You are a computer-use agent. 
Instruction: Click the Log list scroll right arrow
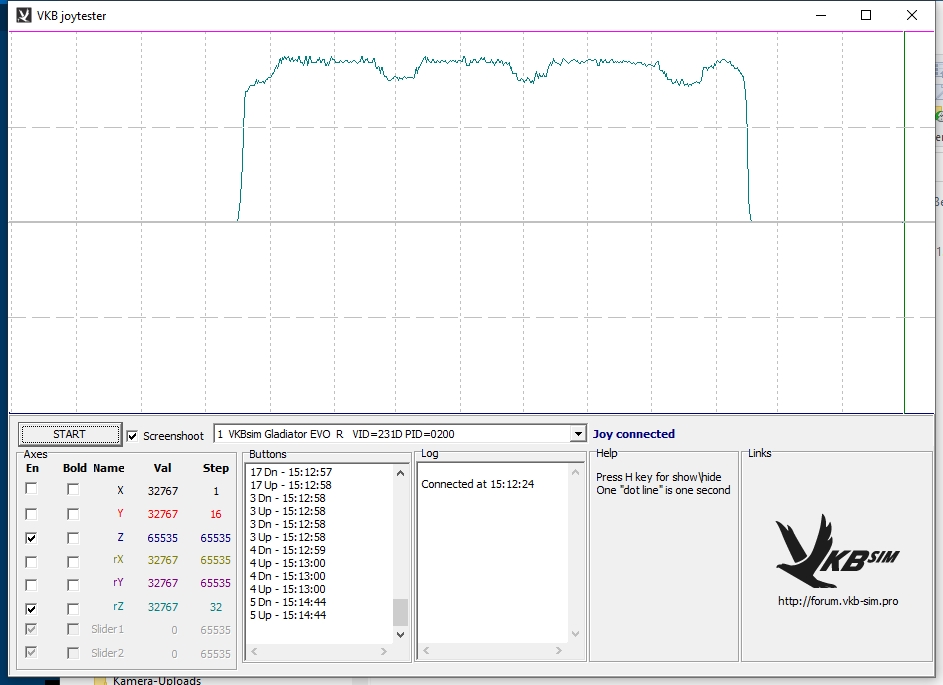coord(559,651)
